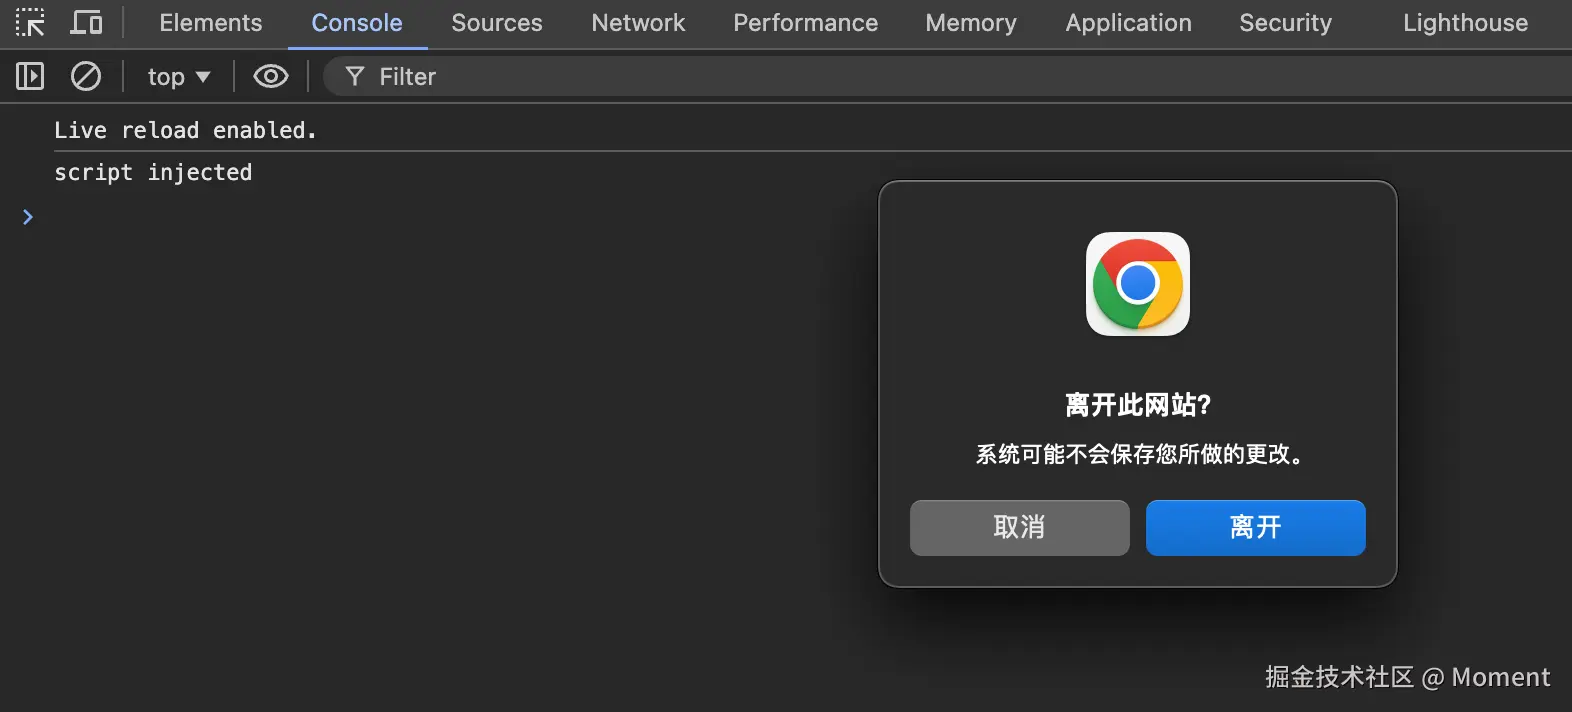
Task: Confirm leaving with the 离开 button
Action: pos(1255,527)
